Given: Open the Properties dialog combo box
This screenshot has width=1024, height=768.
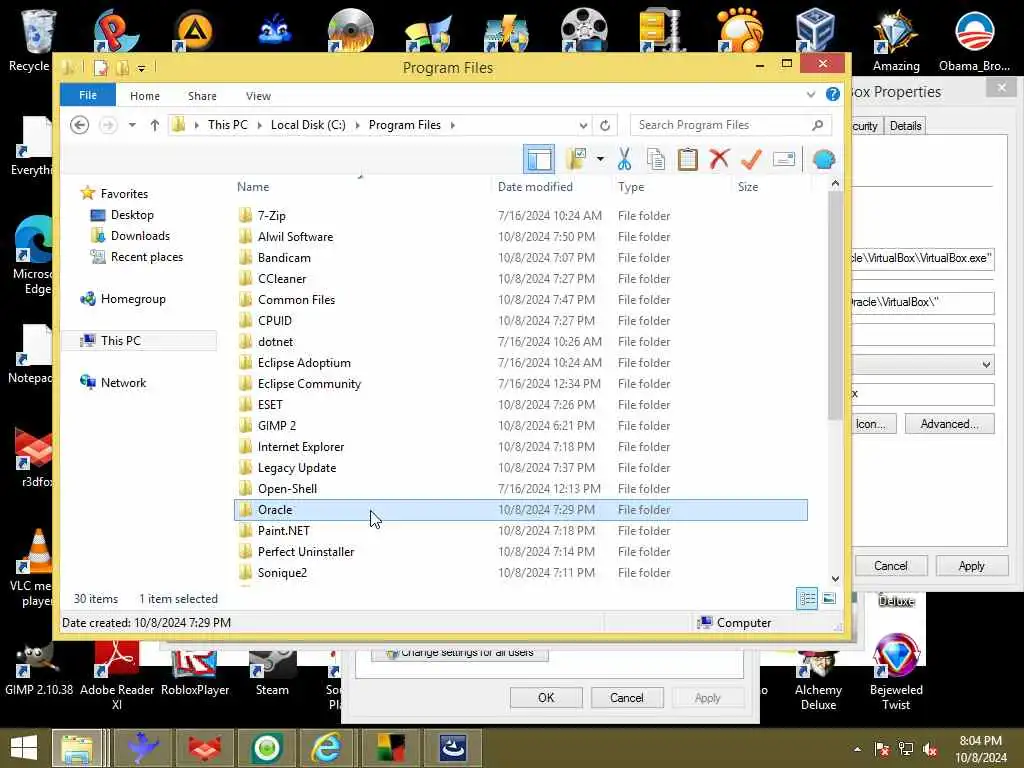Looking at the screenshot, I should pos(923,364).
